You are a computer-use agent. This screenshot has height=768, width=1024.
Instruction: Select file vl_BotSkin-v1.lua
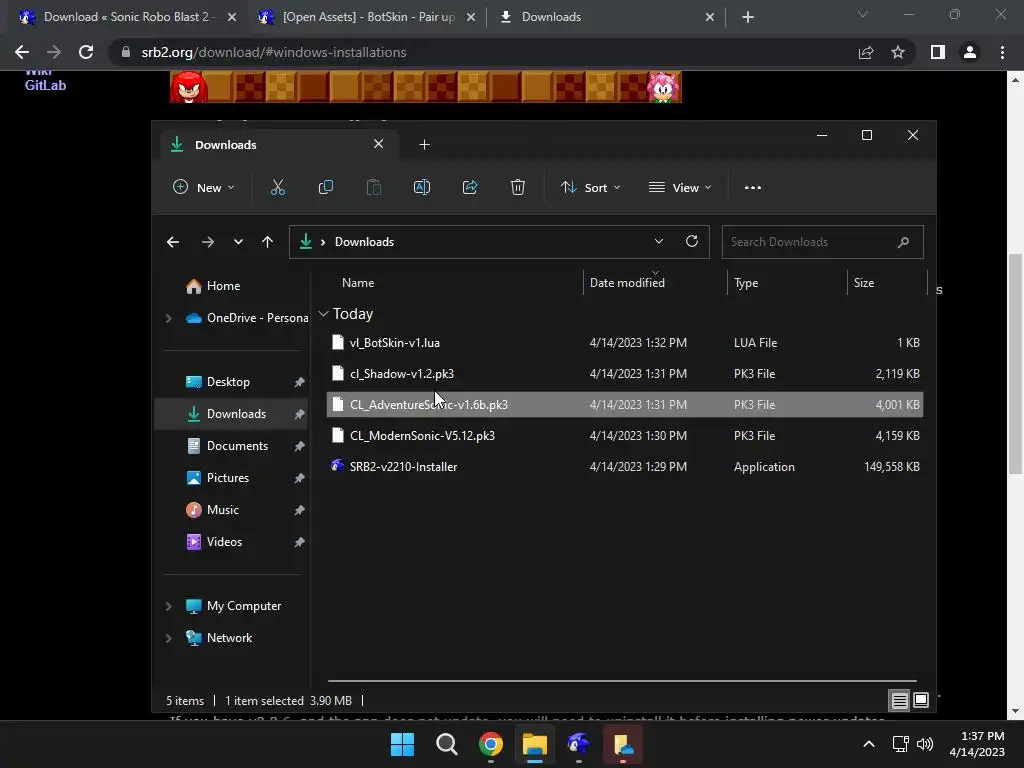click(624, 343)
